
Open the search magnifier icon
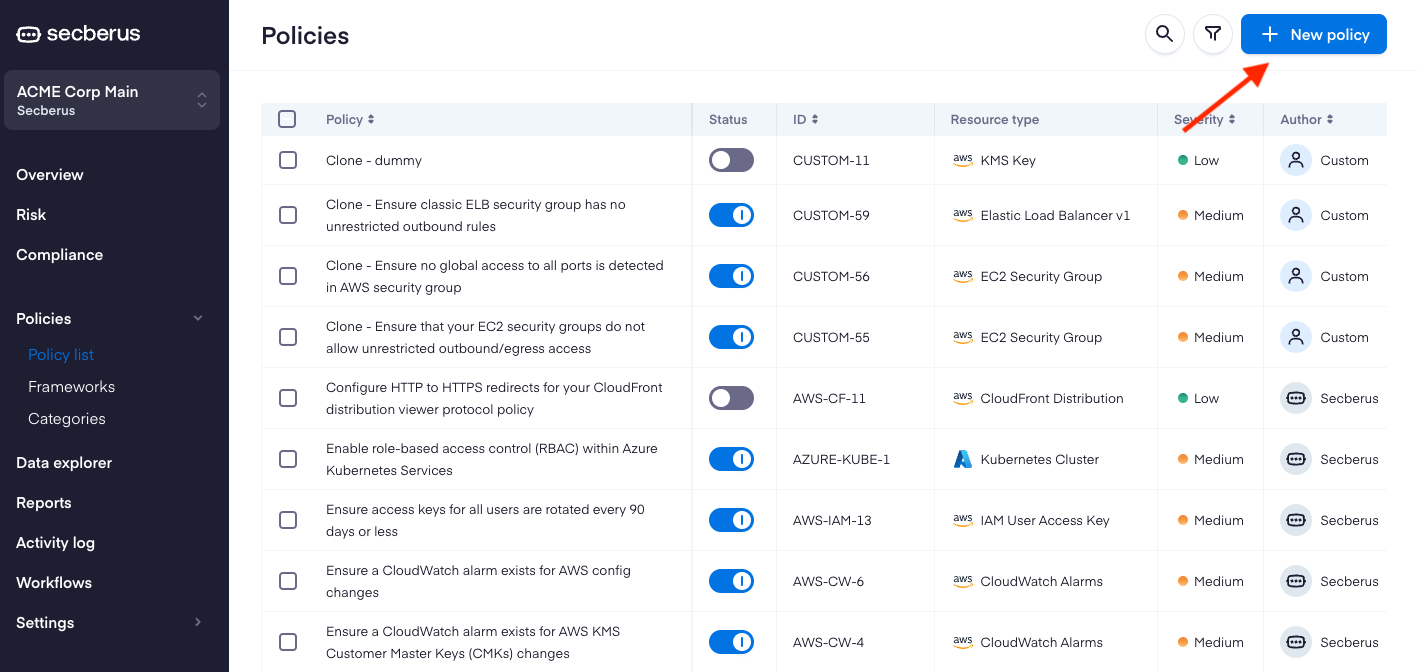(1164, 34)
